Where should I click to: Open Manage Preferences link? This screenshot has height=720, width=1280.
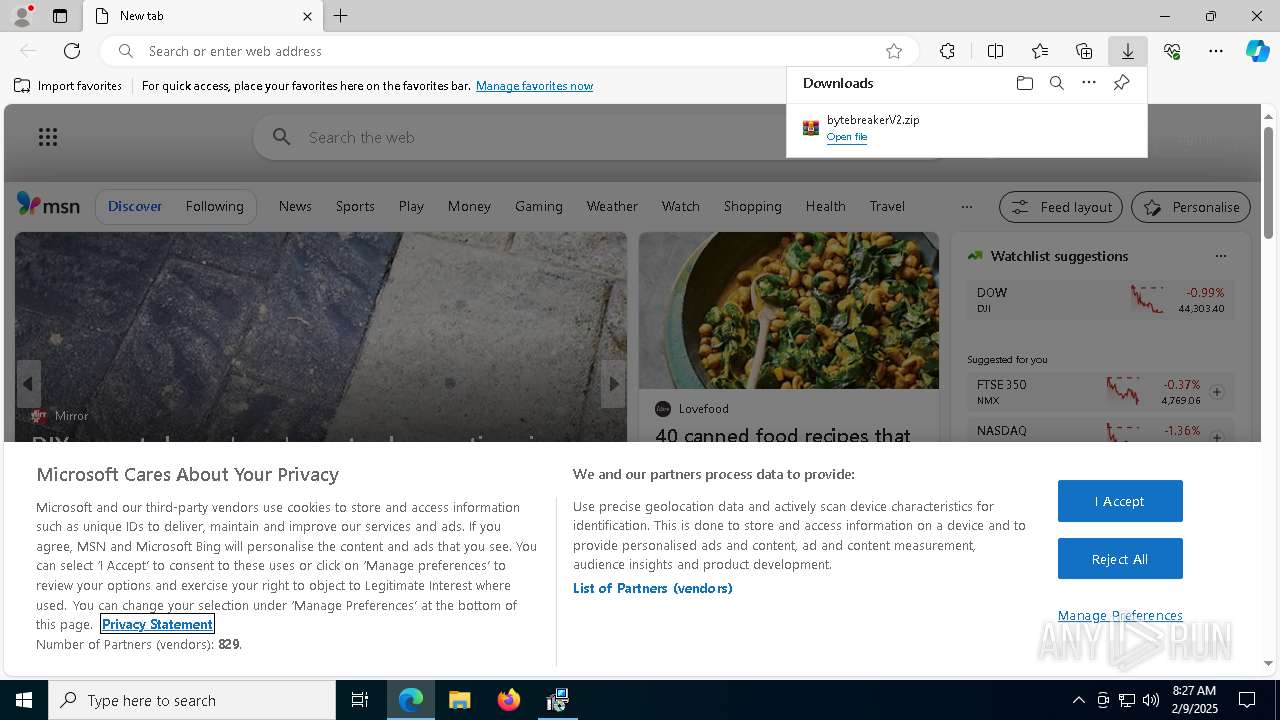tap(1120, 615)
